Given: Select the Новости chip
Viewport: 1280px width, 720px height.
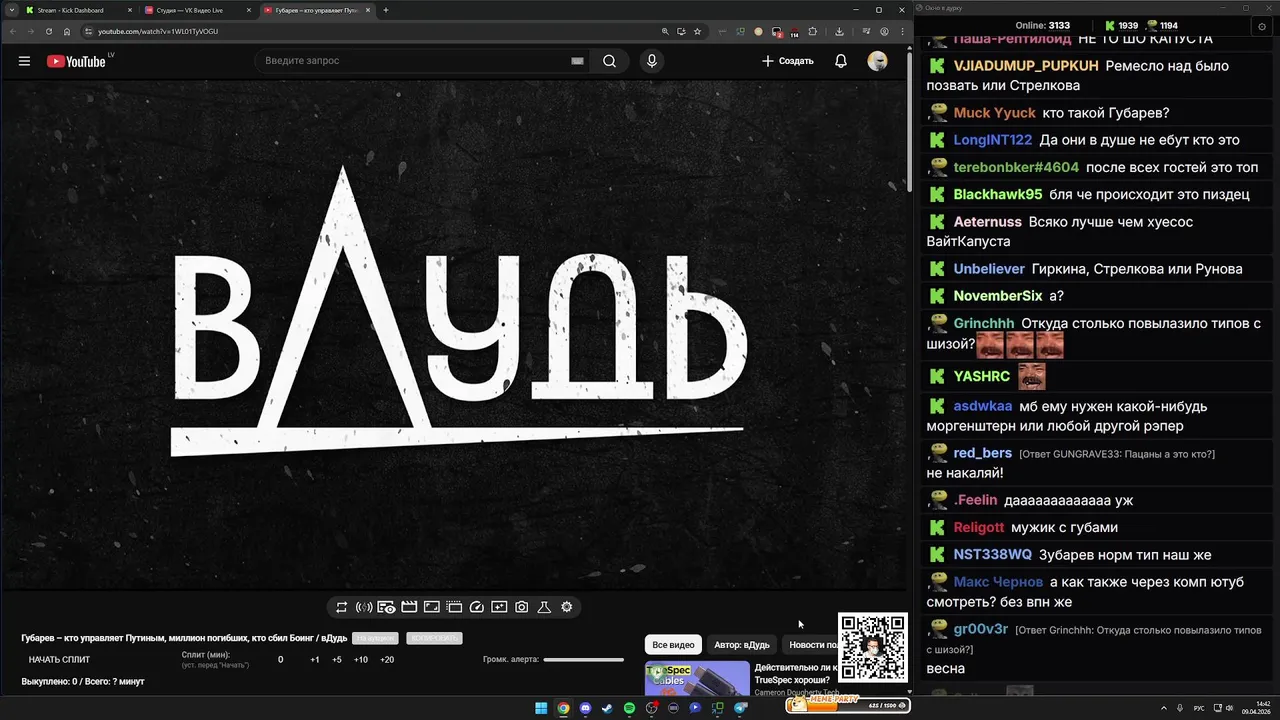Looking at the screenshot, I should (x=811, y=645).
